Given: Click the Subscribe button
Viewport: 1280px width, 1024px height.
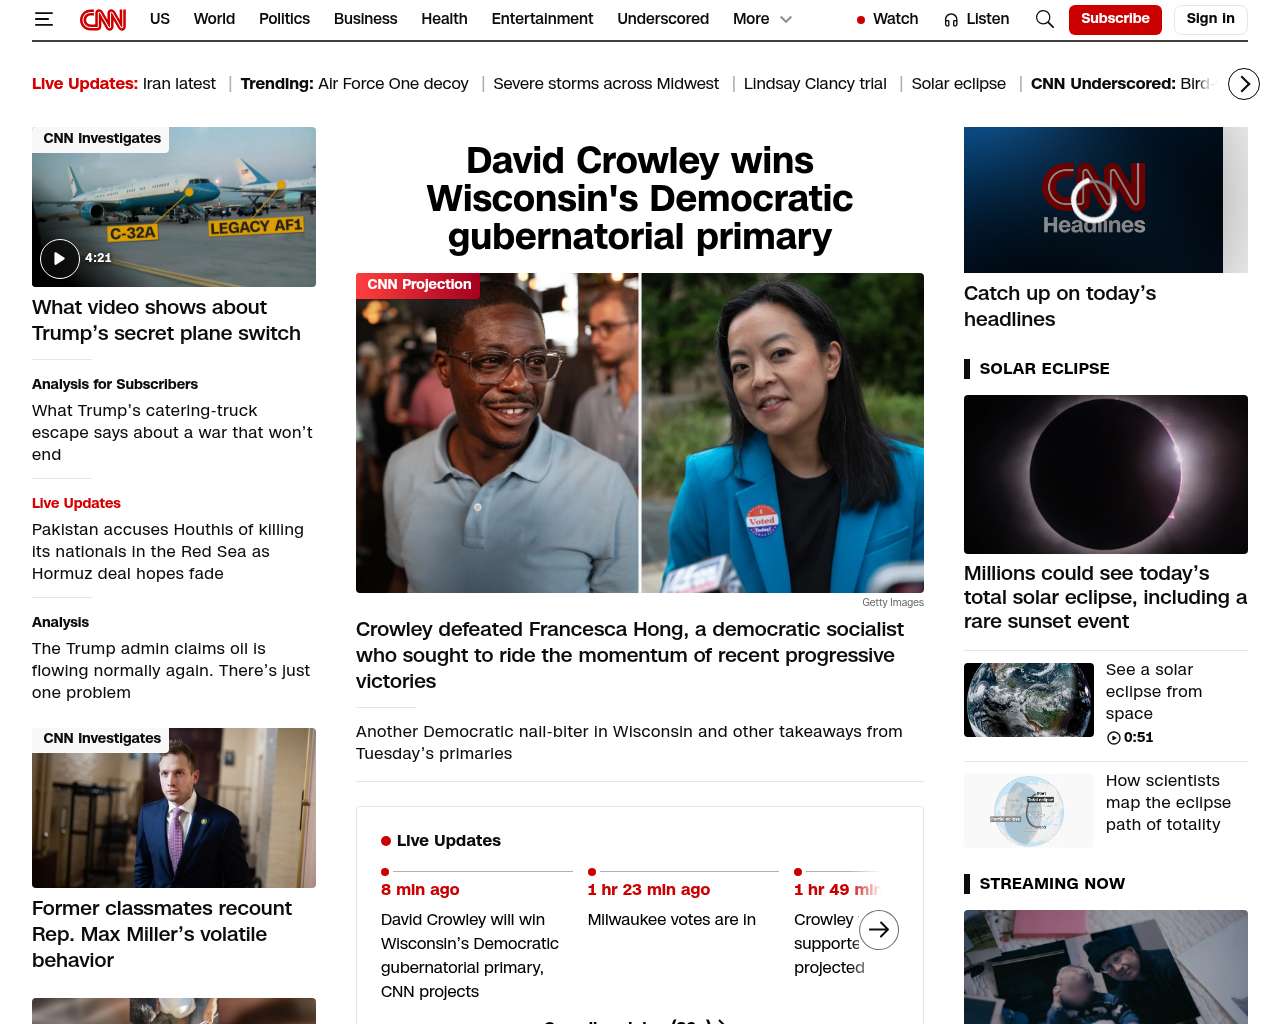Looking at the screenshot, I should click(1115, 19).
